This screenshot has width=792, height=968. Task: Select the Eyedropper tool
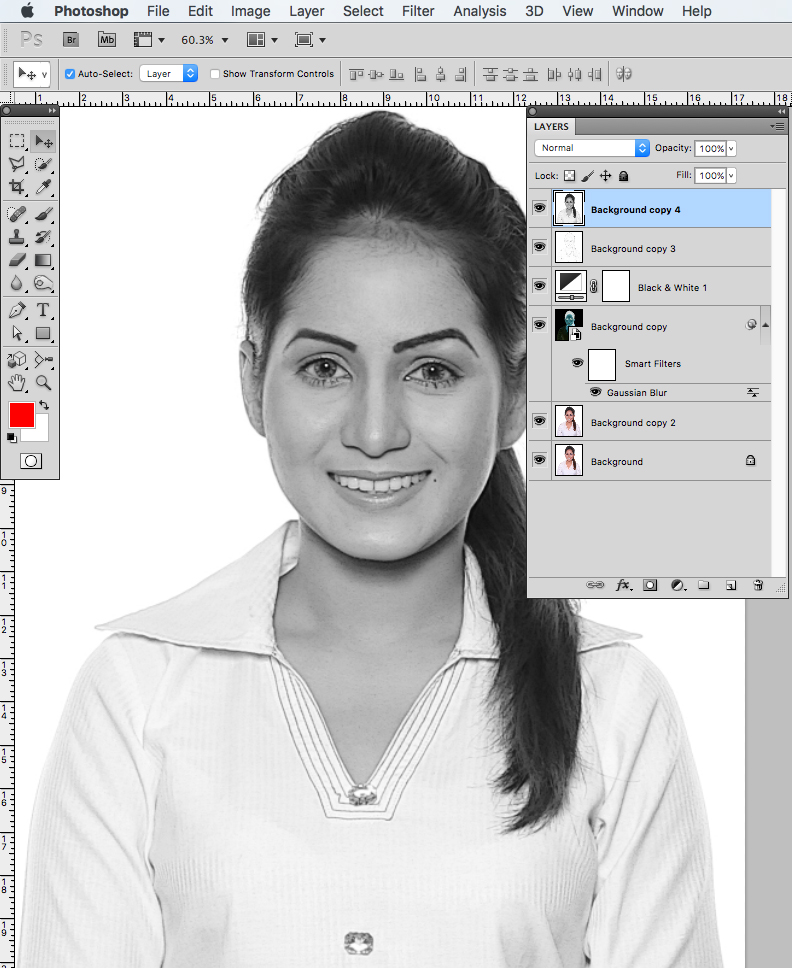click(x=43, y=187)
